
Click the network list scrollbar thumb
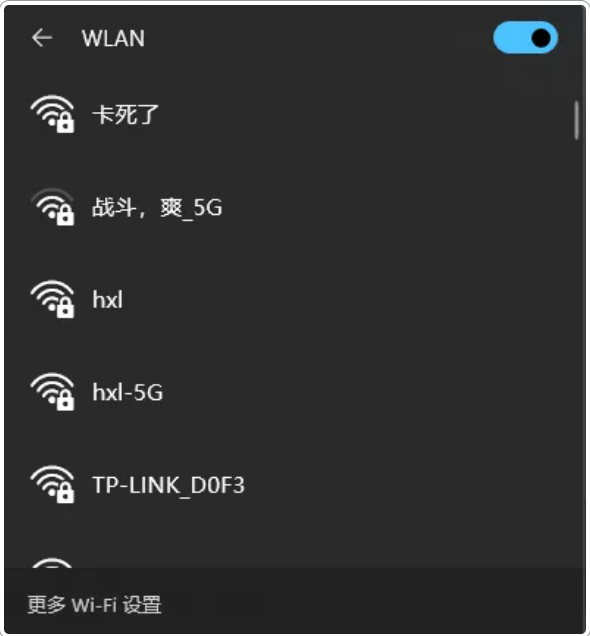point(576,120)
